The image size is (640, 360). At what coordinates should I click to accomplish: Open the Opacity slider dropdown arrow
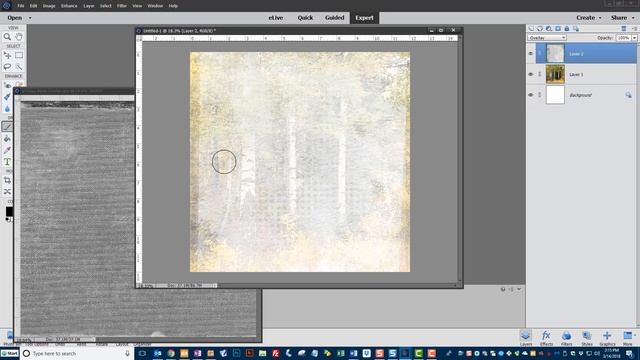(x=634, y=38)
